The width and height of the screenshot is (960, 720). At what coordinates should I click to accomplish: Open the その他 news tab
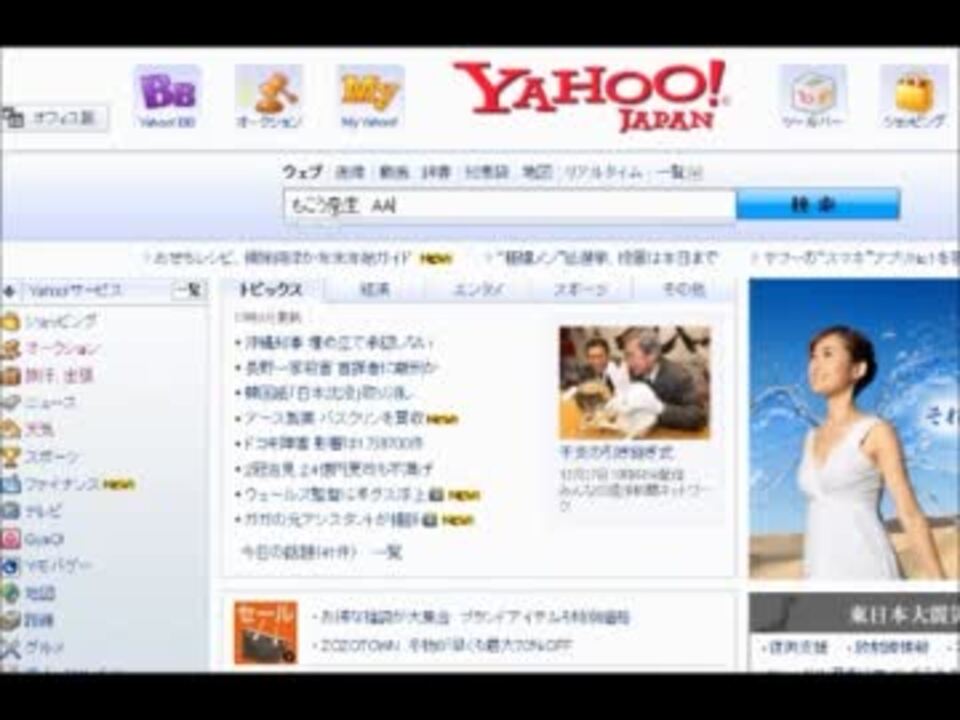[684, 289]
